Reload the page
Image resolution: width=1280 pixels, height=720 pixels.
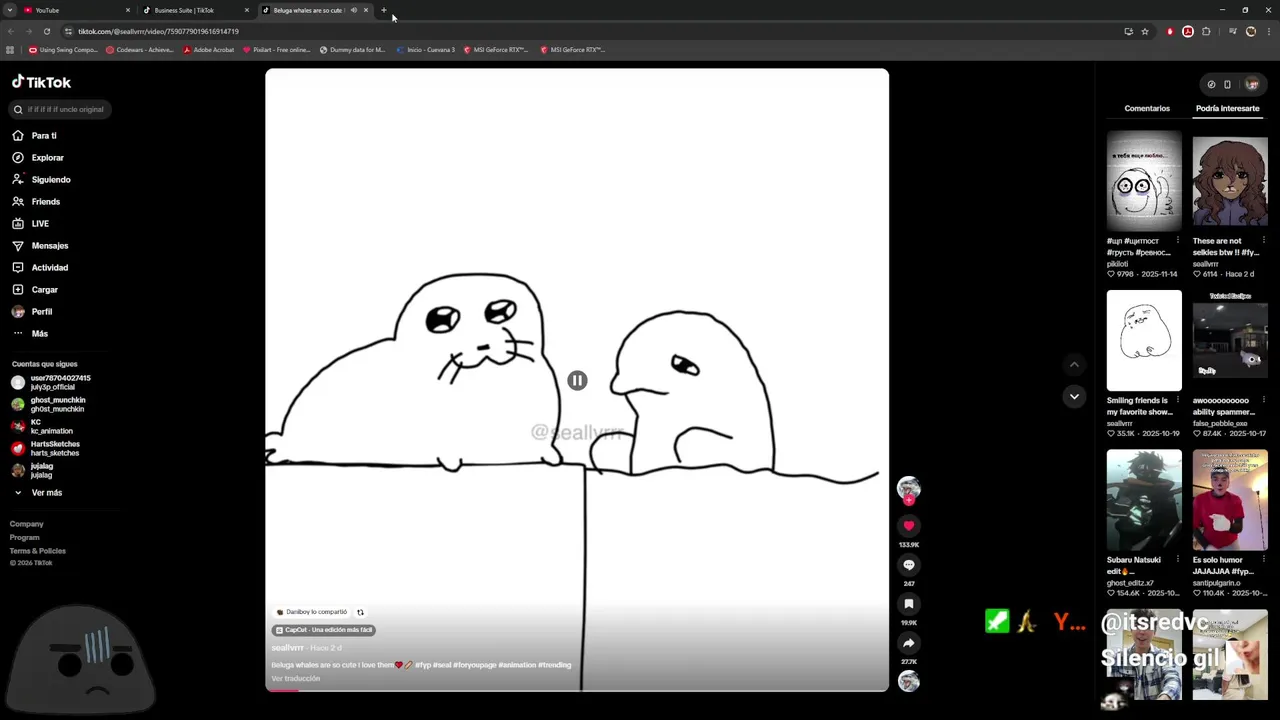[46, 31]
